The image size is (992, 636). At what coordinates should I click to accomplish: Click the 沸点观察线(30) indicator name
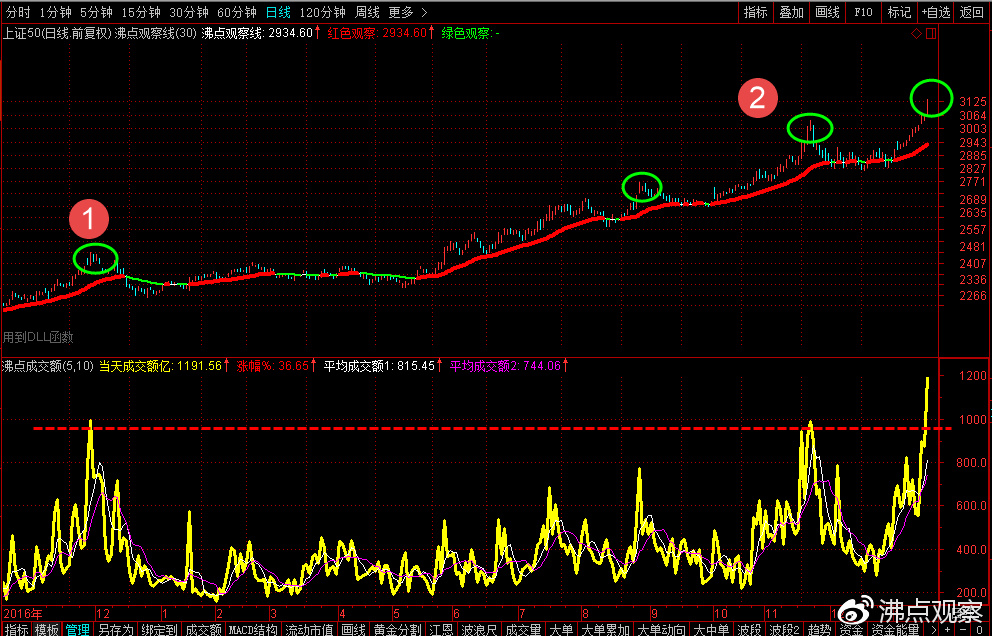tap(156, 34)
